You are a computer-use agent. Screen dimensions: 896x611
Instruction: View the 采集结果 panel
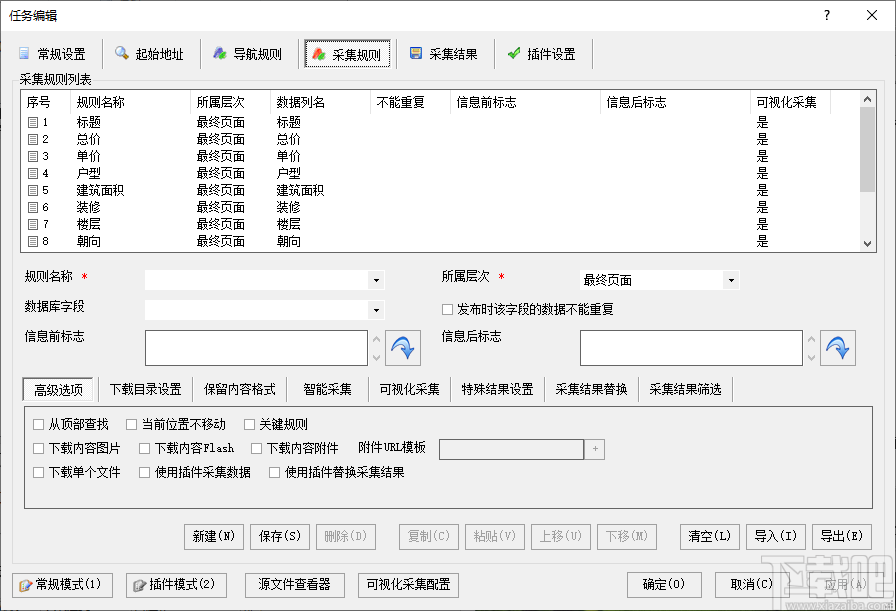[445, 54]
